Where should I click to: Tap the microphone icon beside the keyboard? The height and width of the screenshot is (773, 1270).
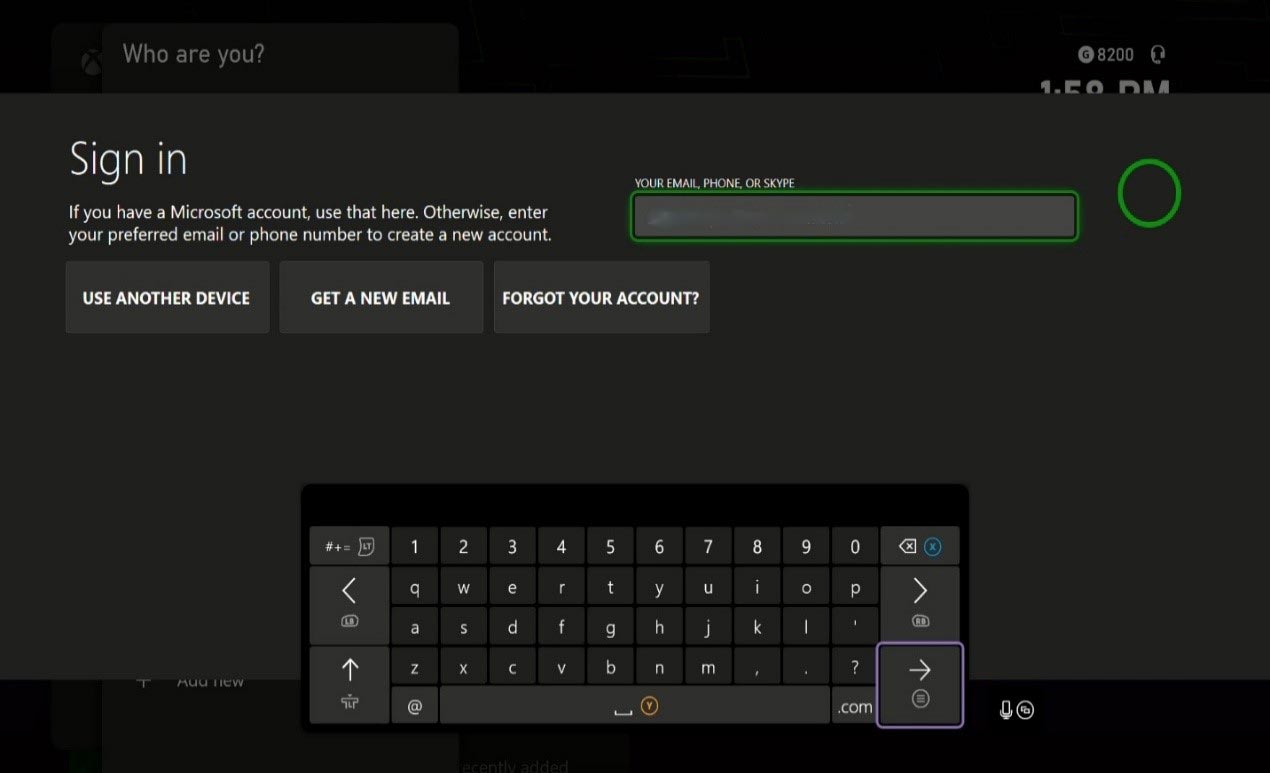(1006, 710)
